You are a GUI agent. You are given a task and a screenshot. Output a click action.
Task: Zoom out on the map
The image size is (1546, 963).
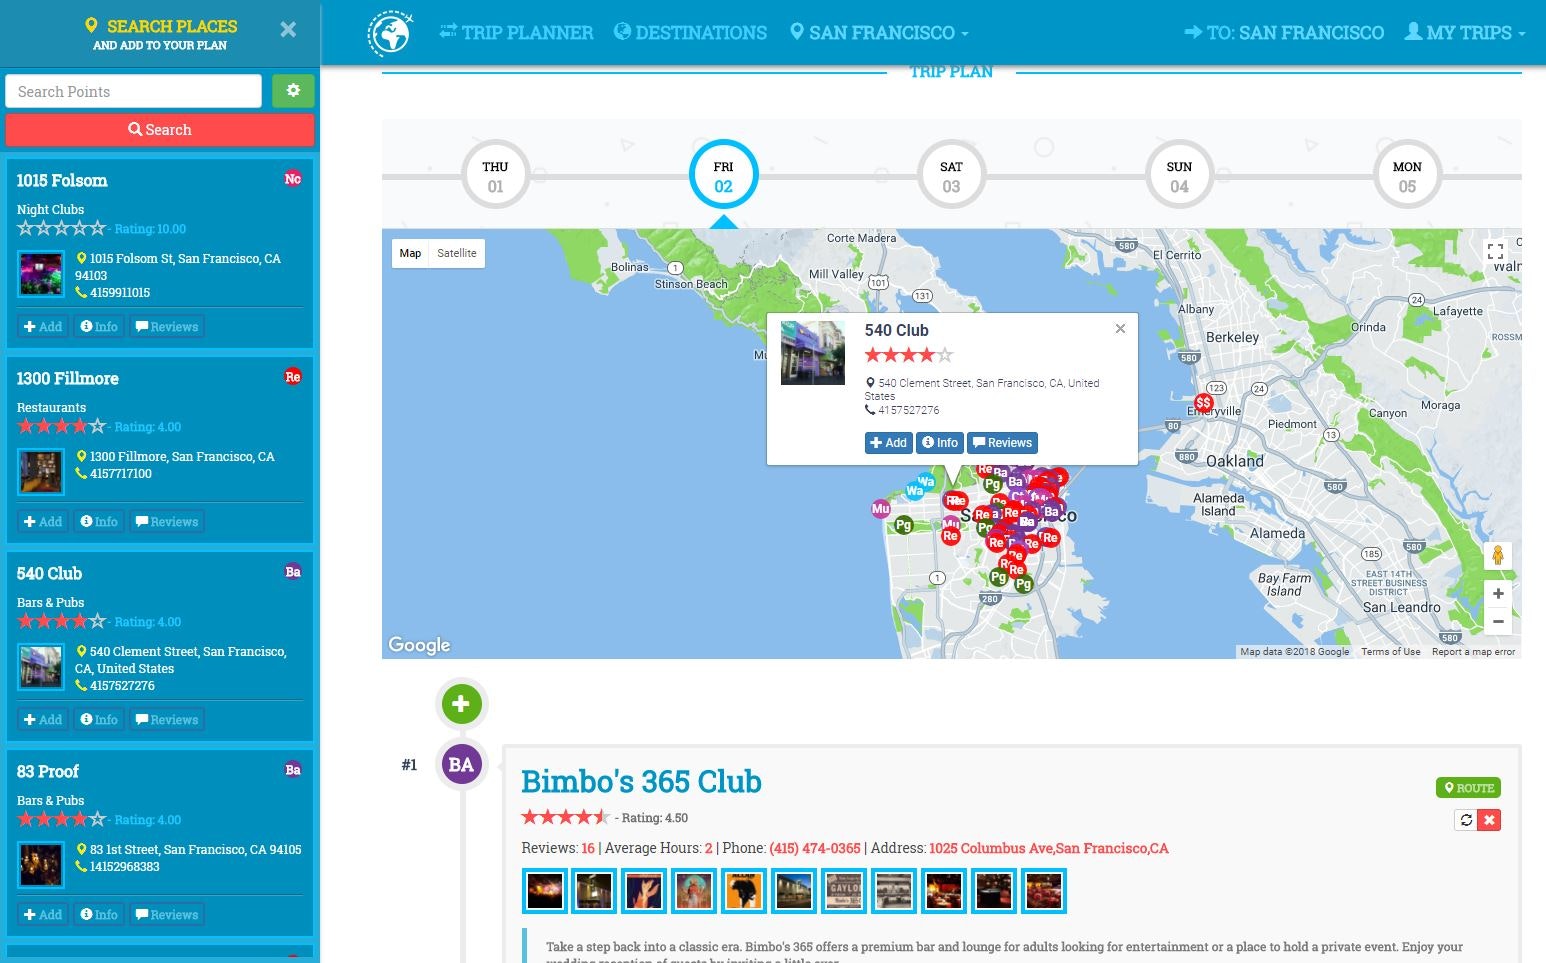coord(1498,621)
